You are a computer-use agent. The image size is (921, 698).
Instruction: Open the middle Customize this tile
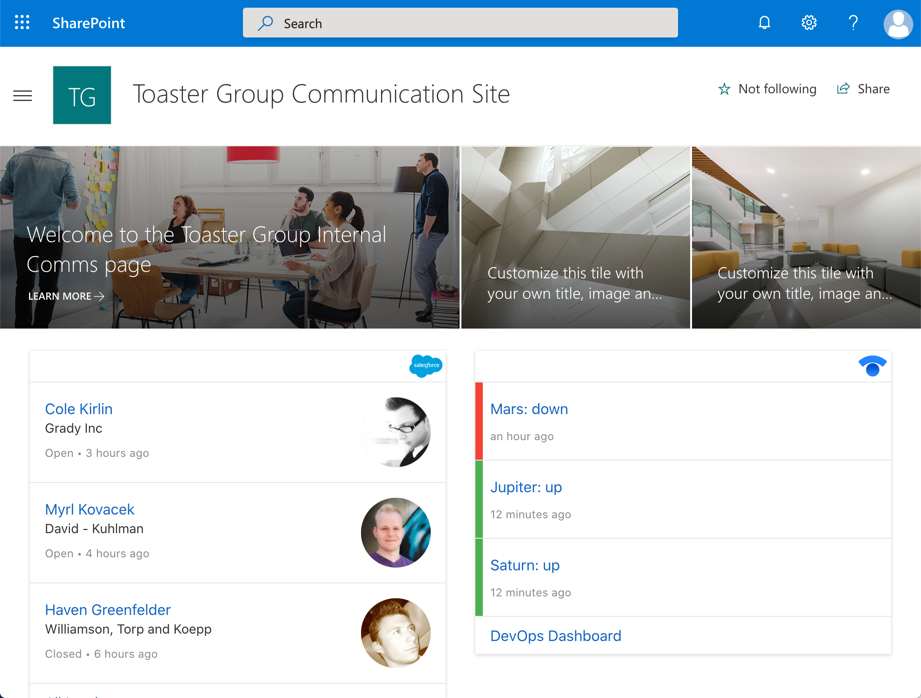(x=576, y=237)
